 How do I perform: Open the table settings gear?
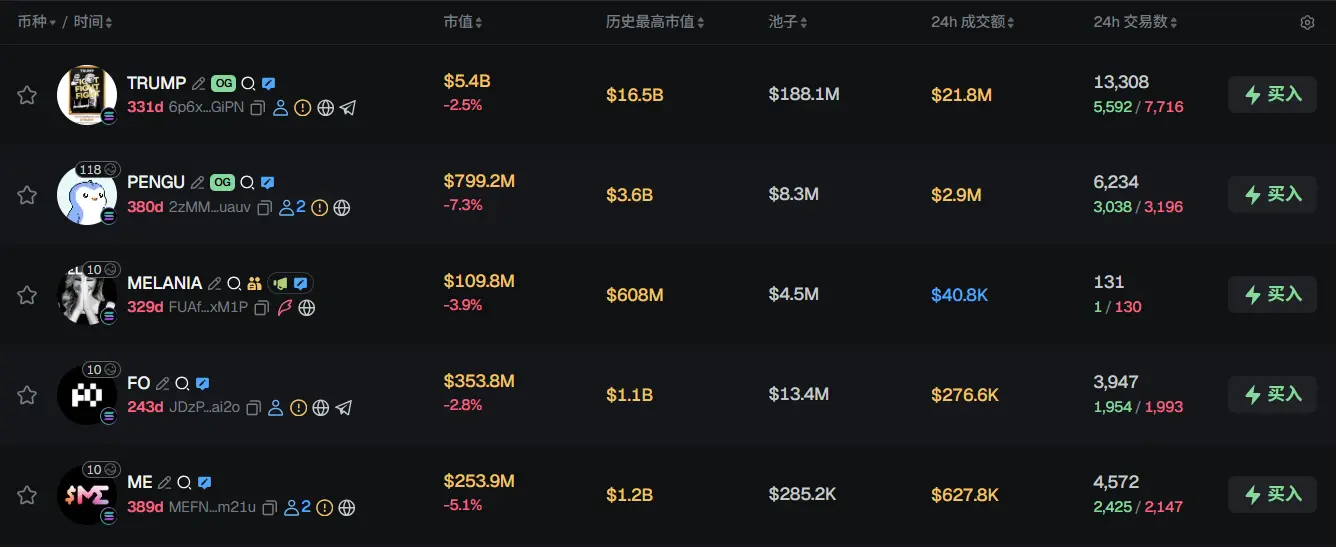(x=1307, y=23)
